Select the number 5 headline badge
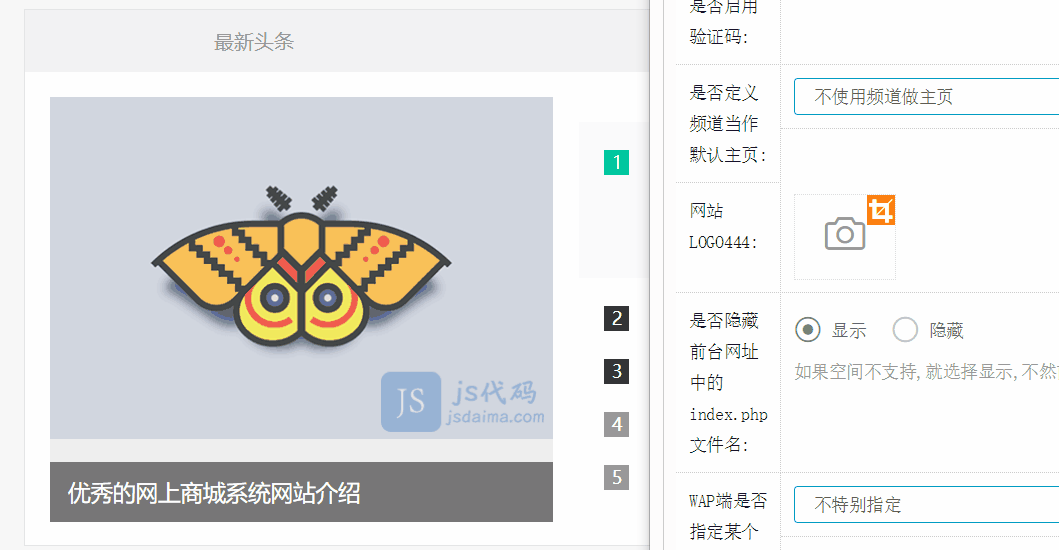The height and width of the screenshot is (550, 1059). (617, 477)
